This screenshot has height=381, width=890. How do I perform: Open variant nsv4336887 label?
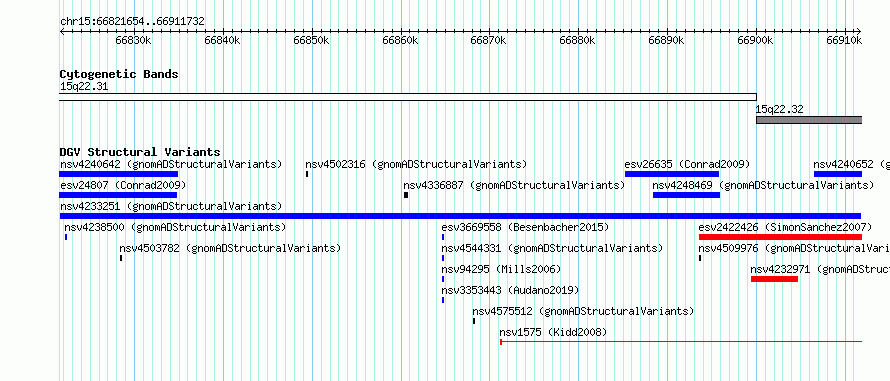[x=514, y=186]
